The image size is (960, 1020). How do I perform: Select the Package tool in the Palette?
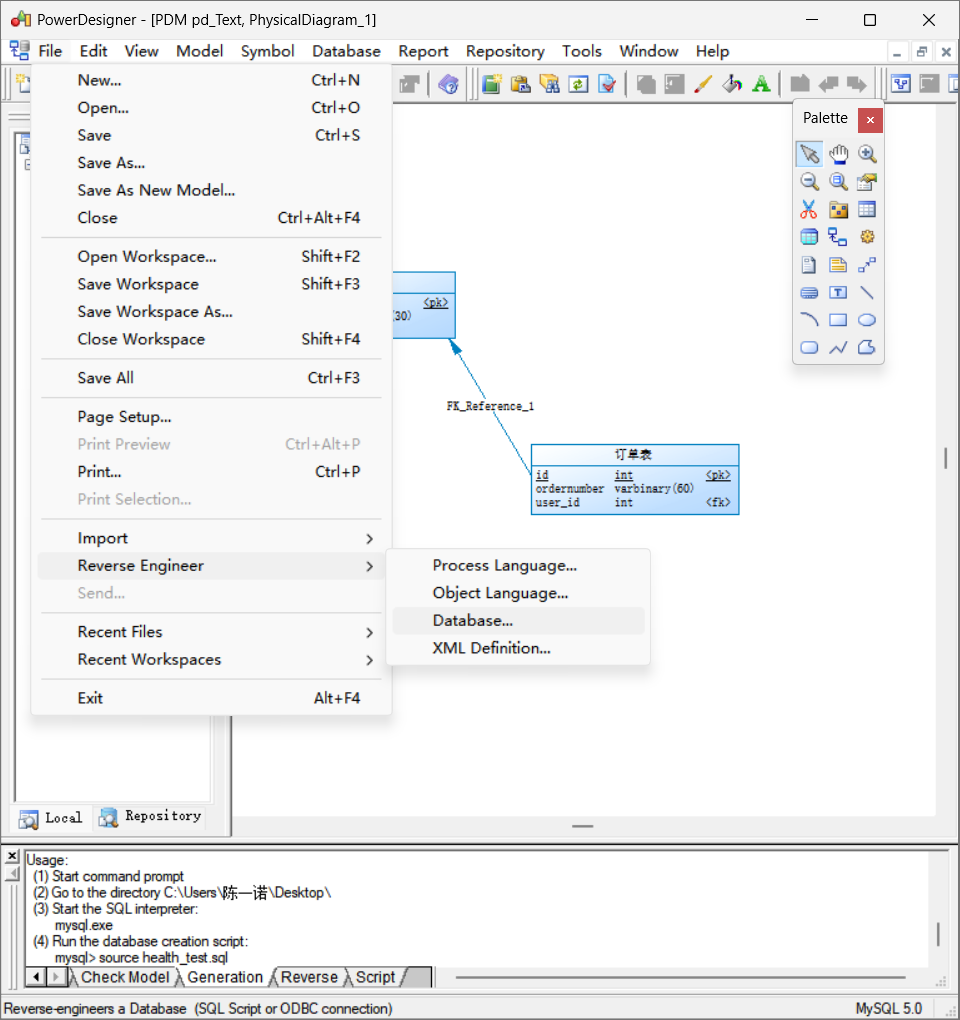click(x=838, y=209)
